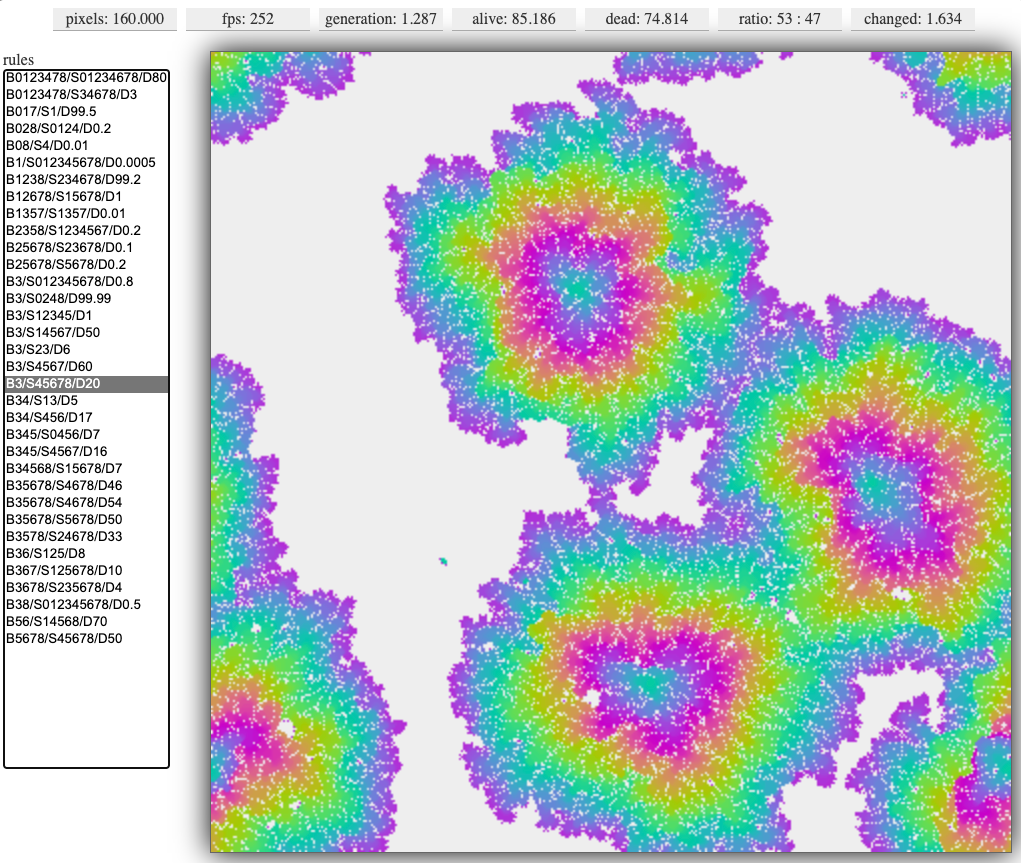Select the B34/S13/D5 rule entry

[x=86, y=400]
